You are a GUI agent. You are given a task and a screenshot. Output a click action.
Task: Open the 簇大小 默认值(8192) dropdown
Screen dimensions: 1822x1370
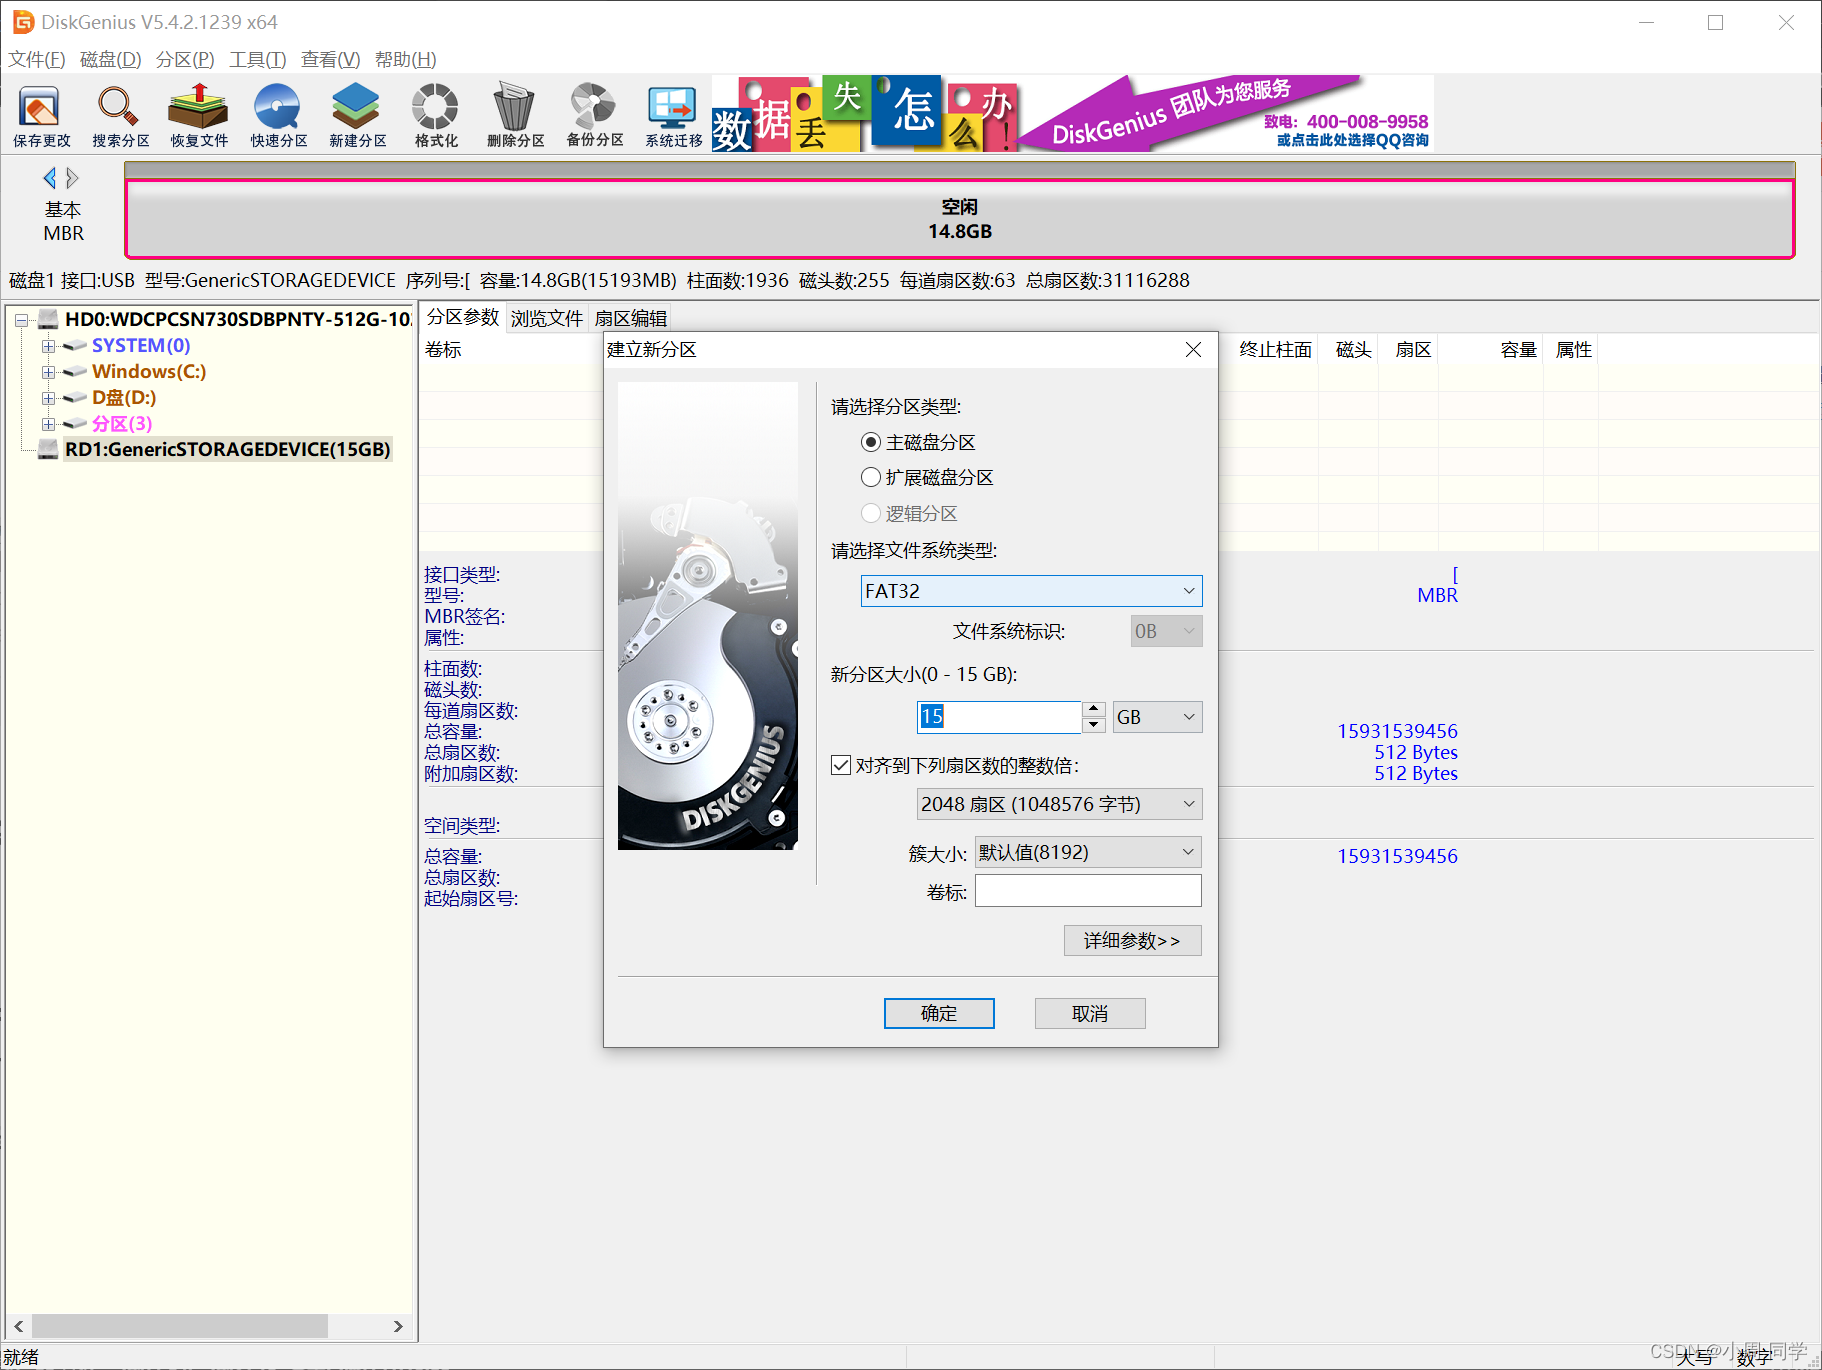coord(1088,852)
